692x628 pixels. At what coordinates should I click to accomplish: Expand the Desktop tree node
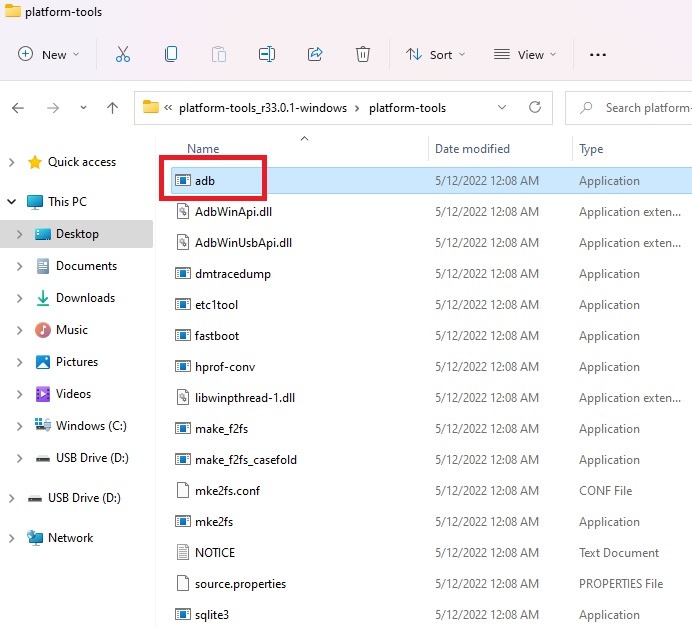pos(19,234)
